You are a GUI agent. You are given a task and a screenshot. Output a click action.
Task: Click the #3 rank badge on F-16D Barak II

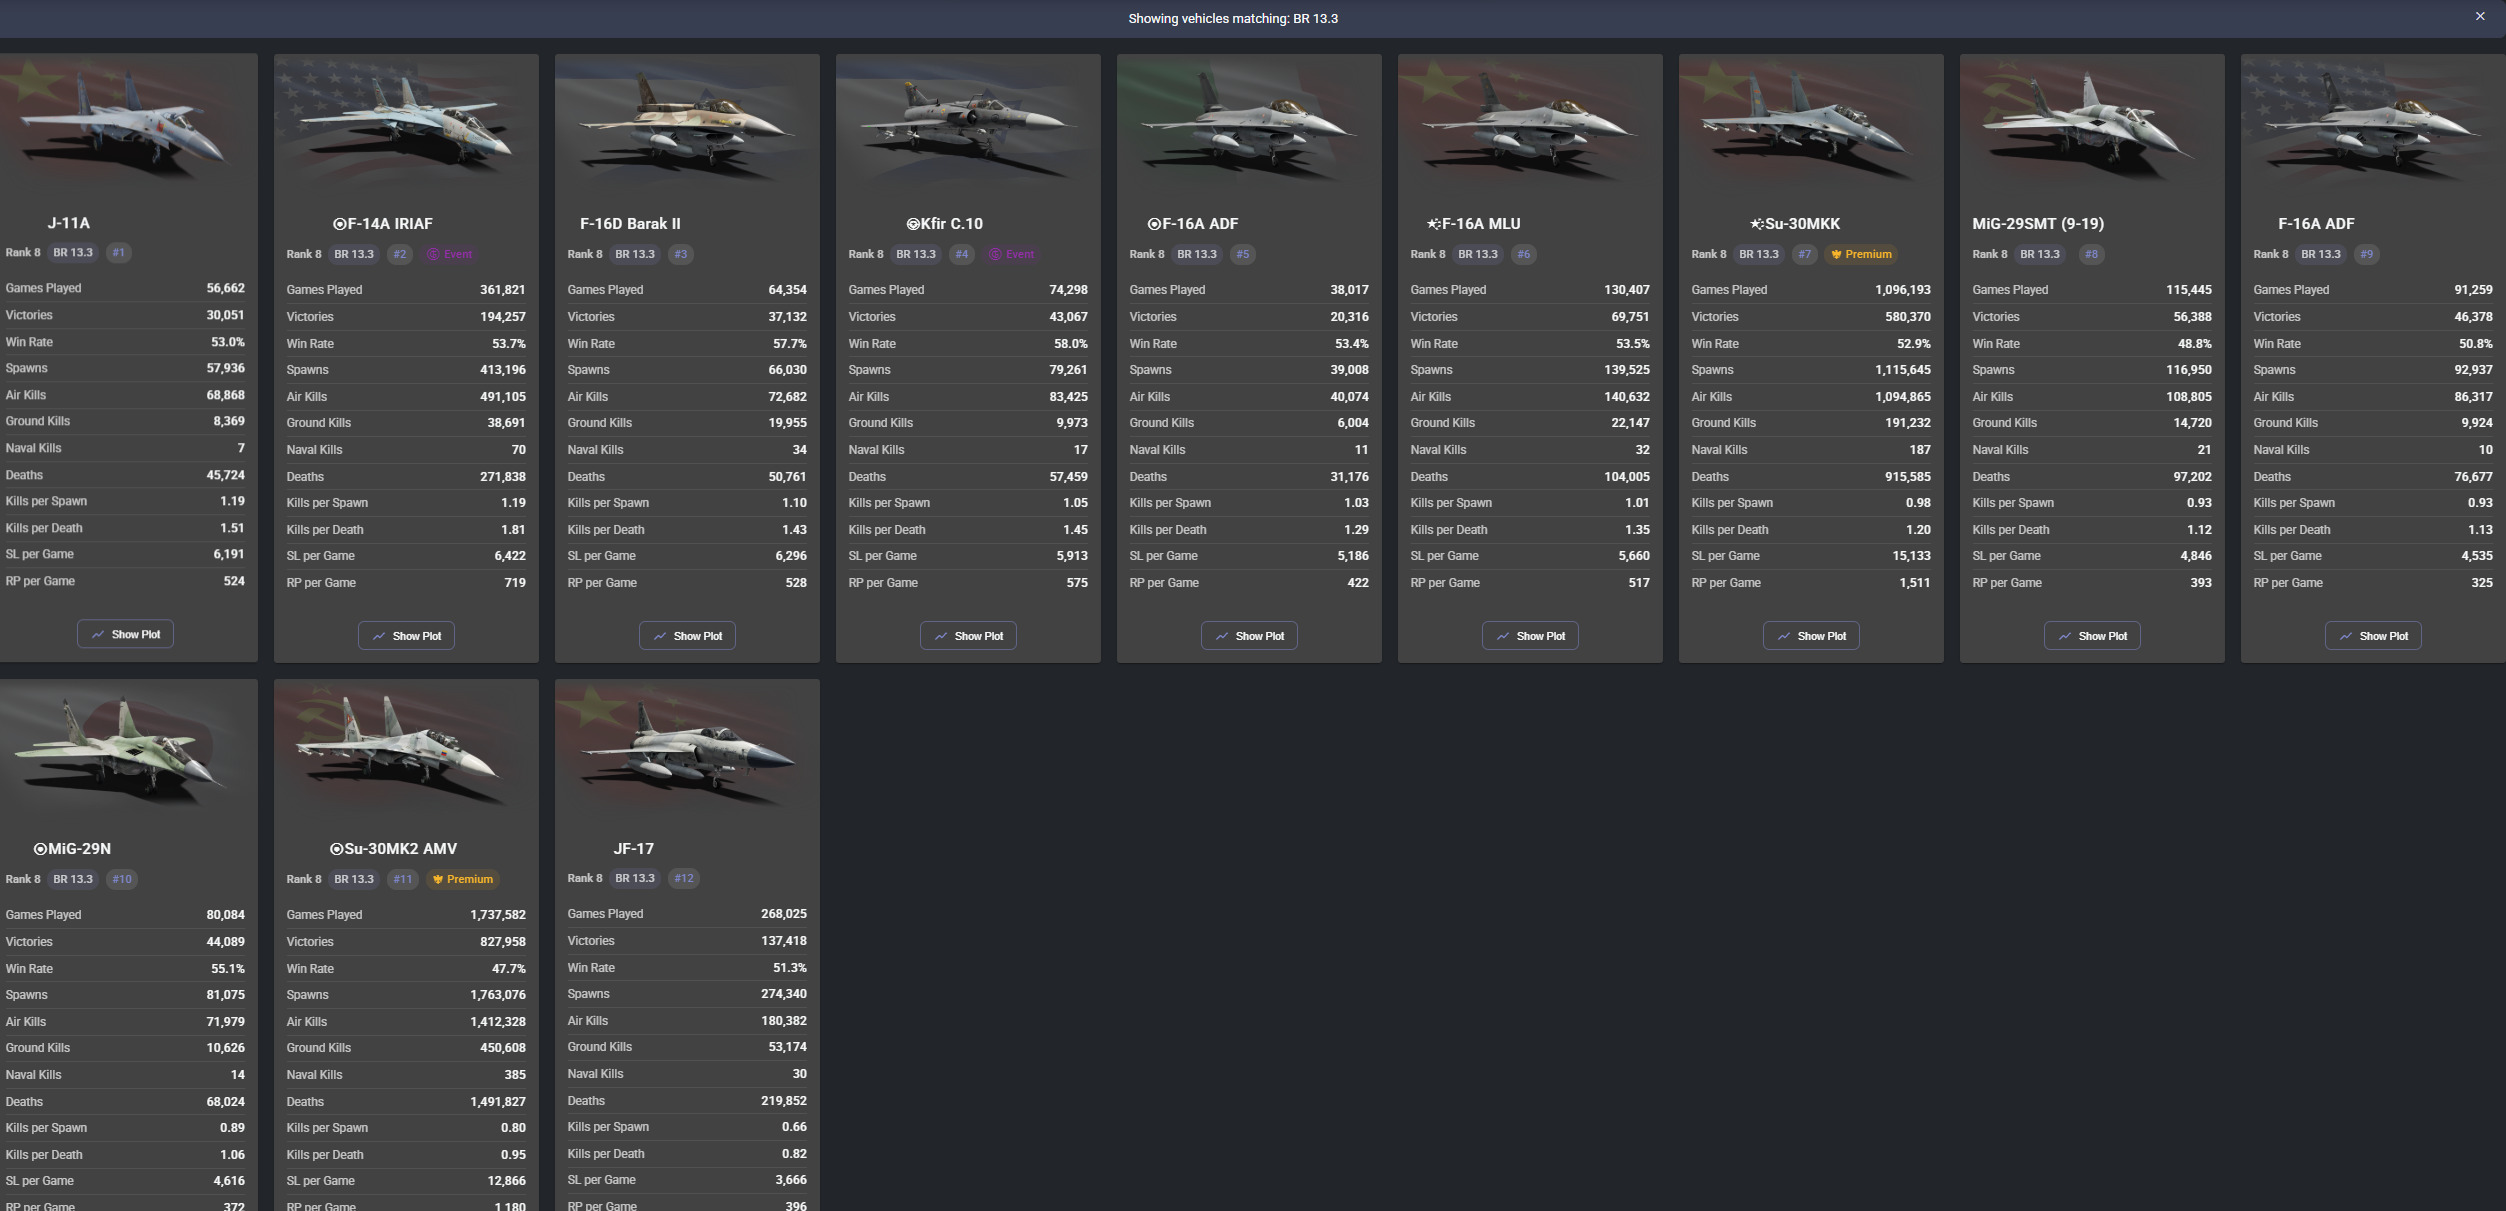coord(681,254)
